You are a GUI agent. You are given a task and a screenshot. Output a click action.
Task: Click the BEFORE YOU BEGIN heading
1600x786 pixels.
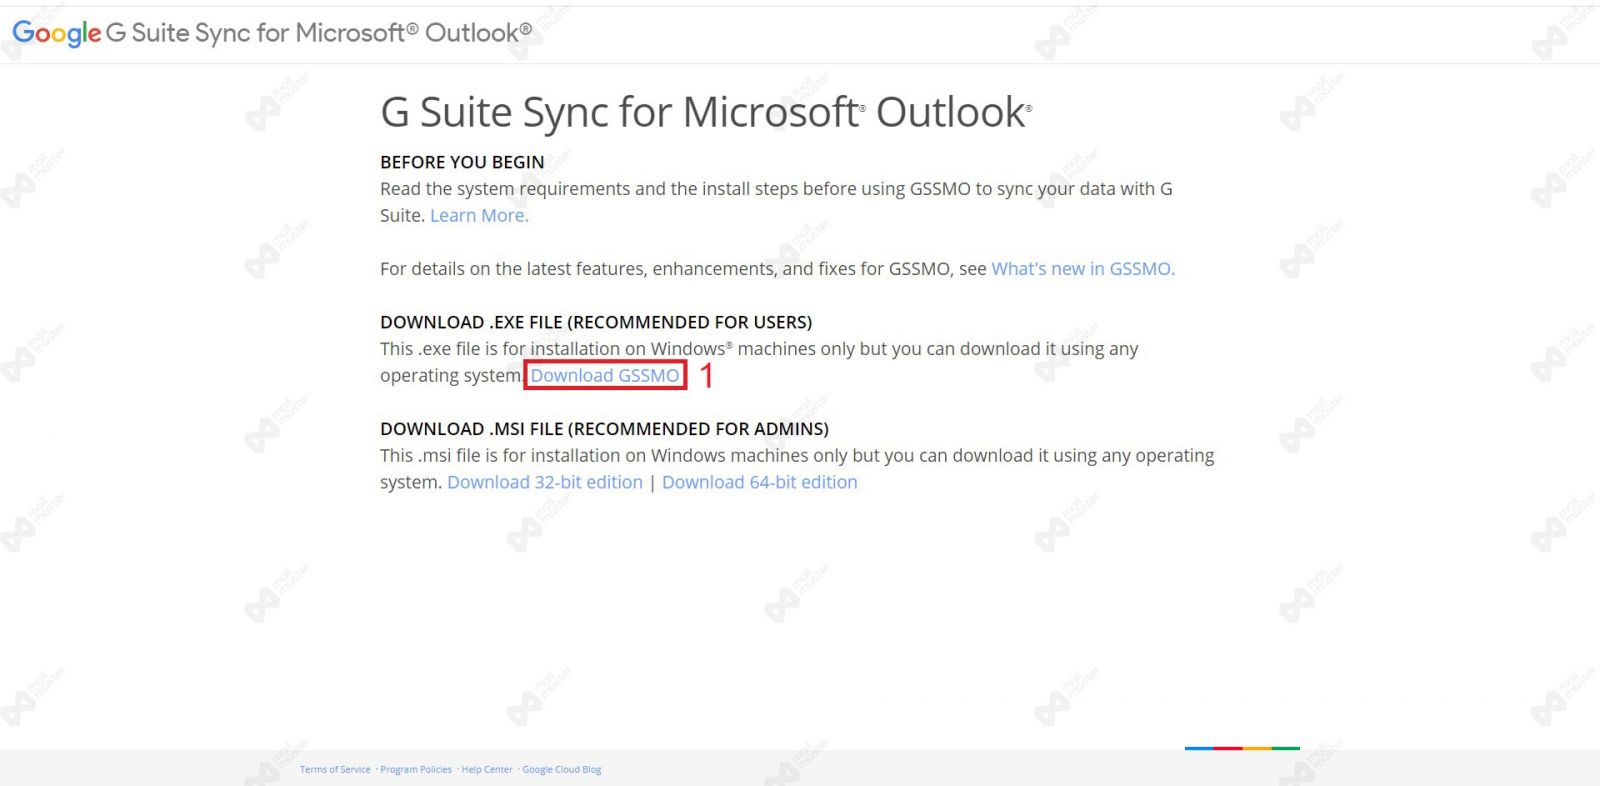click(x=462, y=162)
